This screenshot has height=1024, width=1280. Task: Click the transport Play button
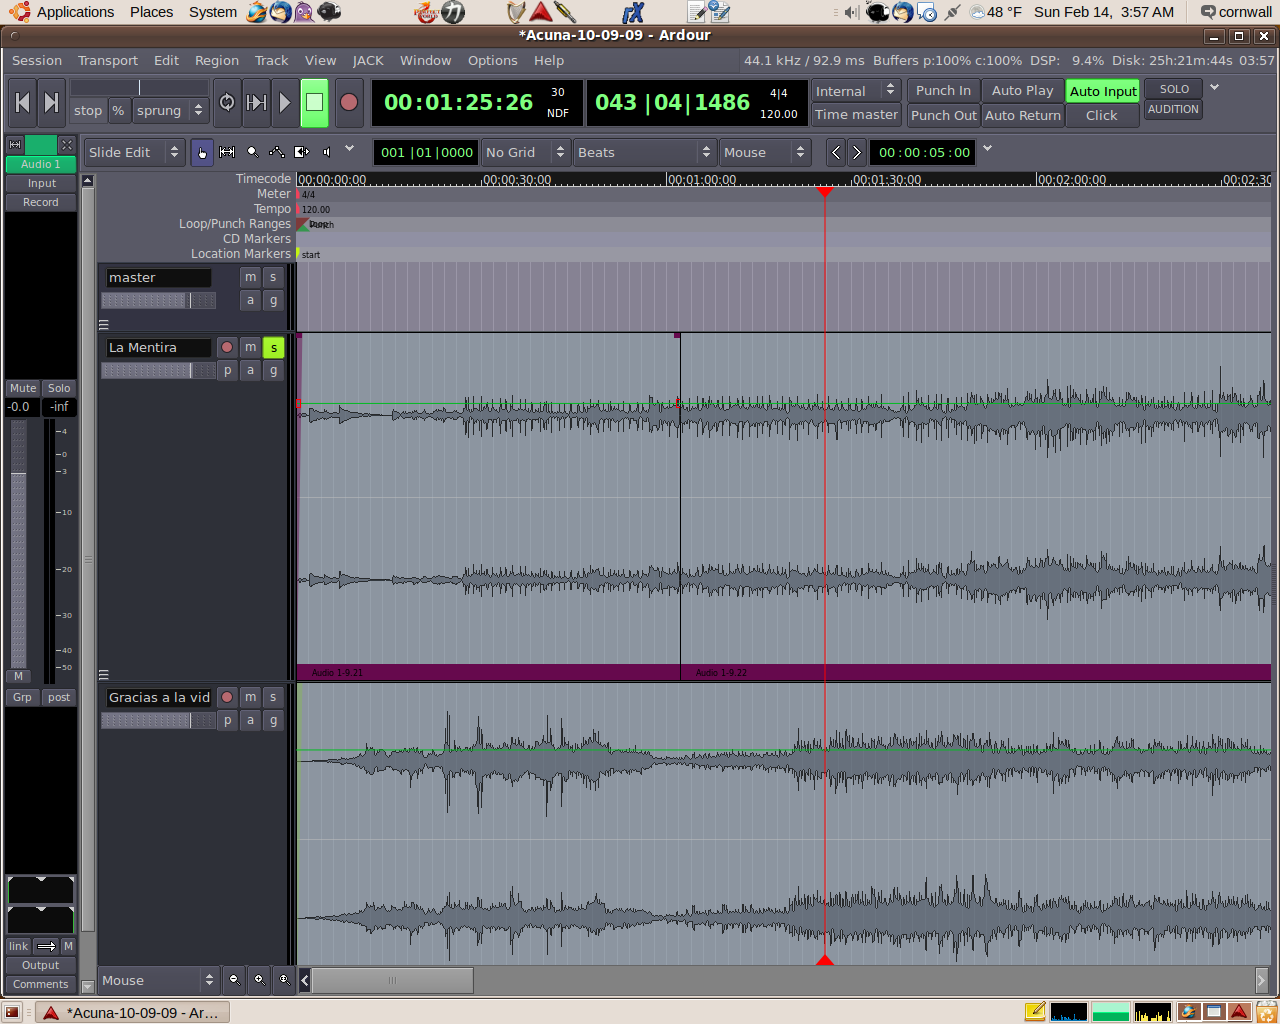coord(284,103)
